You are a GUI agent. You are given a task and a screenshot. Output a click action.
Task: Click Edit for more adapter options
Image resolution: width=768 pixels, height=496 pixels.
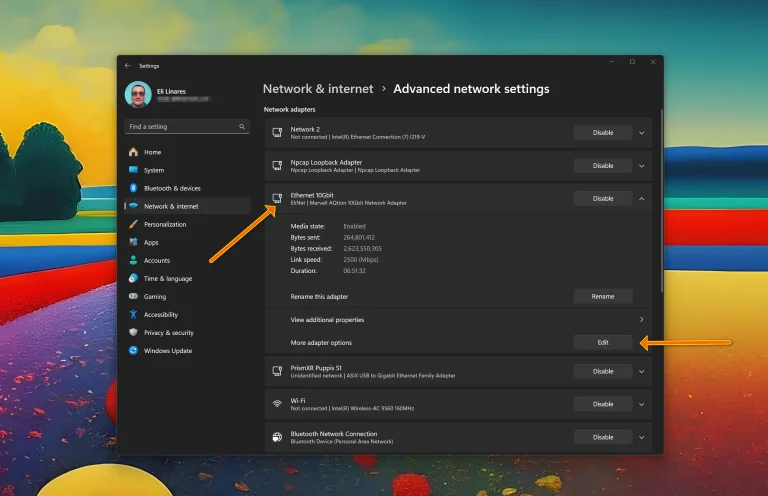click(x=603, y=342)
